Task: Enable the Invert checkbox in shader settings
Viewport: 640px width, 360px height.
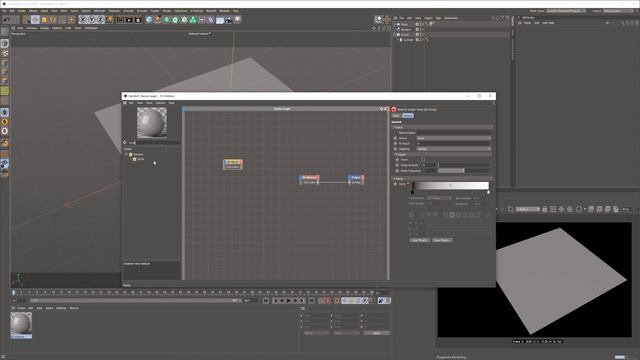Action: [x=423, y=160]
